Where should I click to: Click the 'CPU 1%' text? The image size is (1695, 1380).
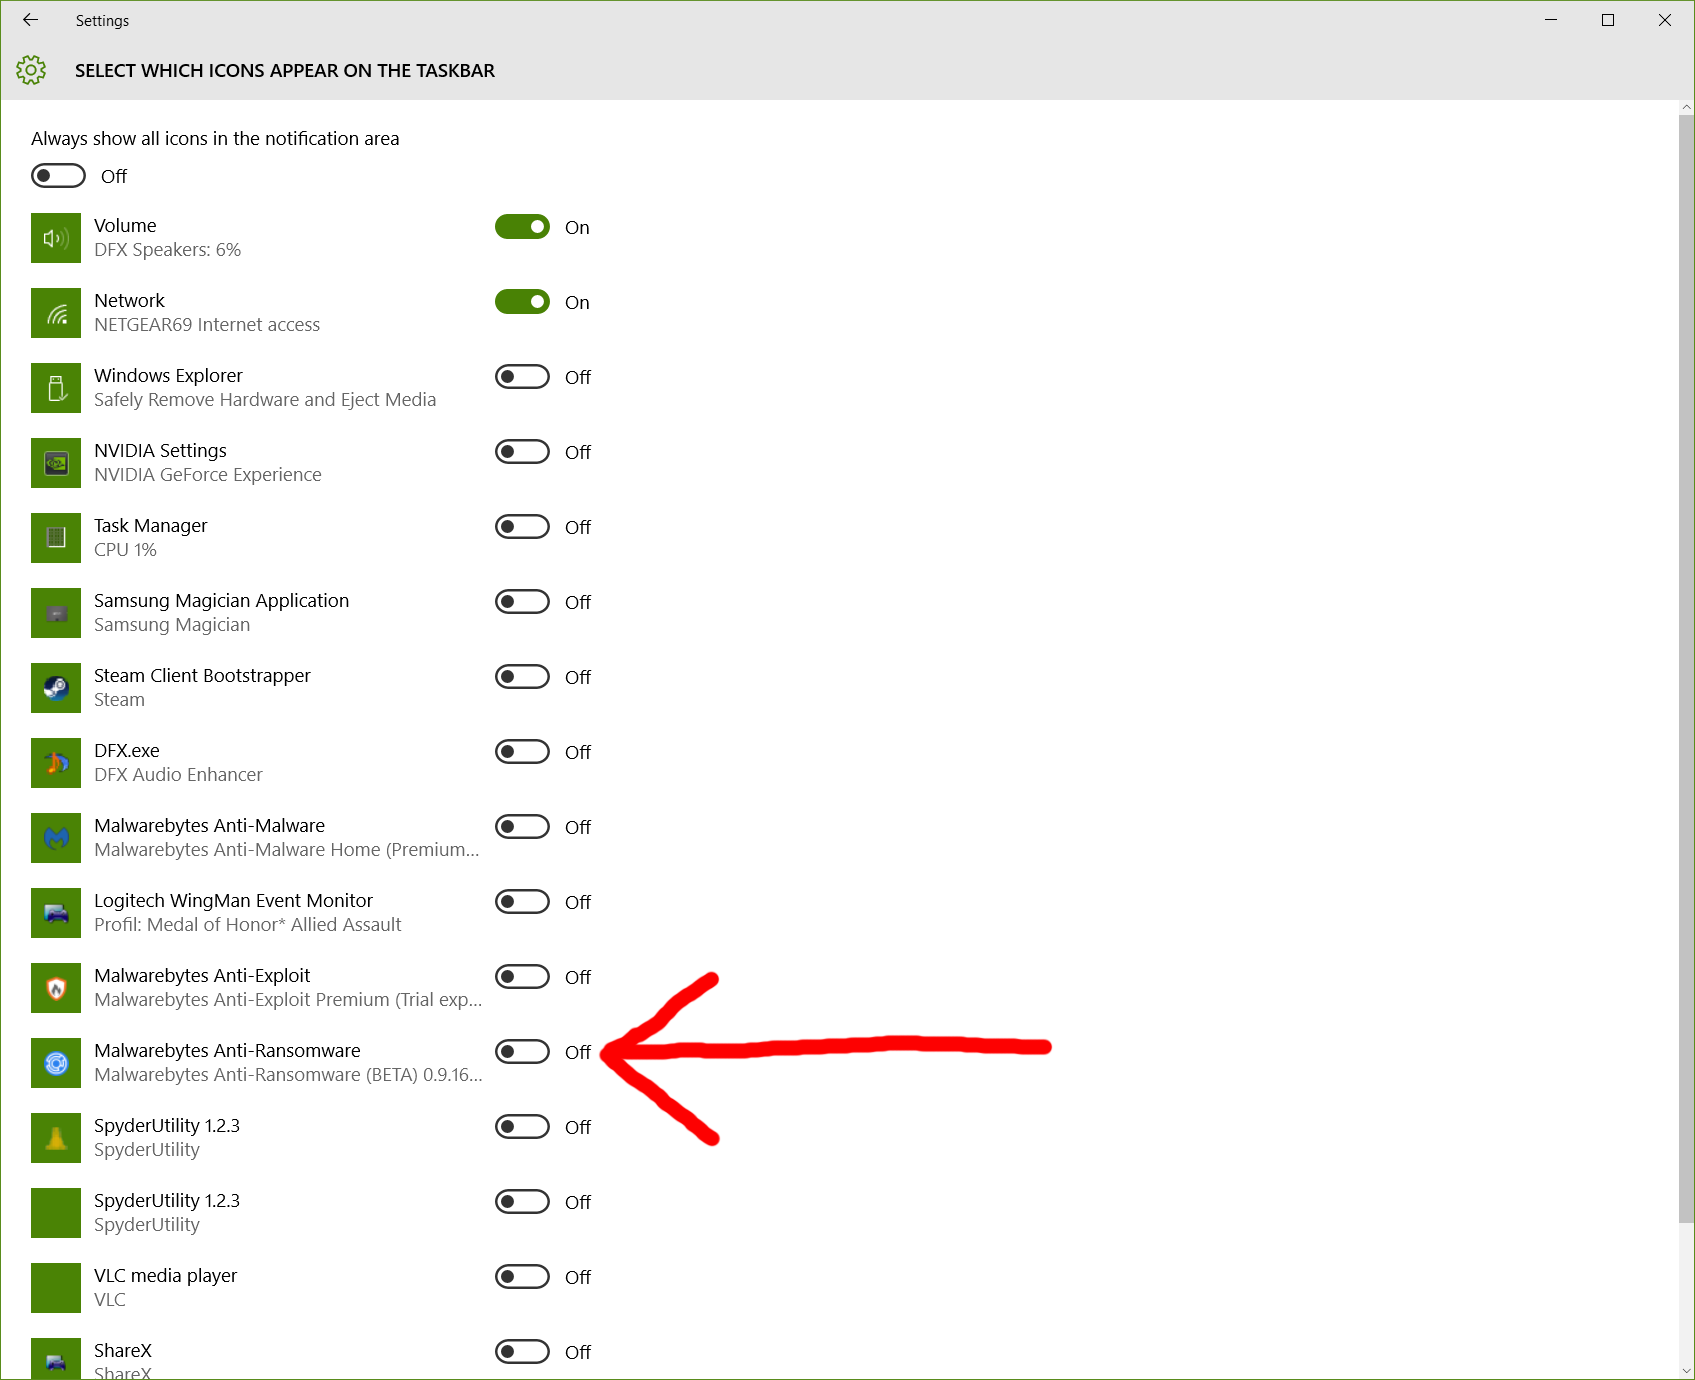tap(125, 550)
